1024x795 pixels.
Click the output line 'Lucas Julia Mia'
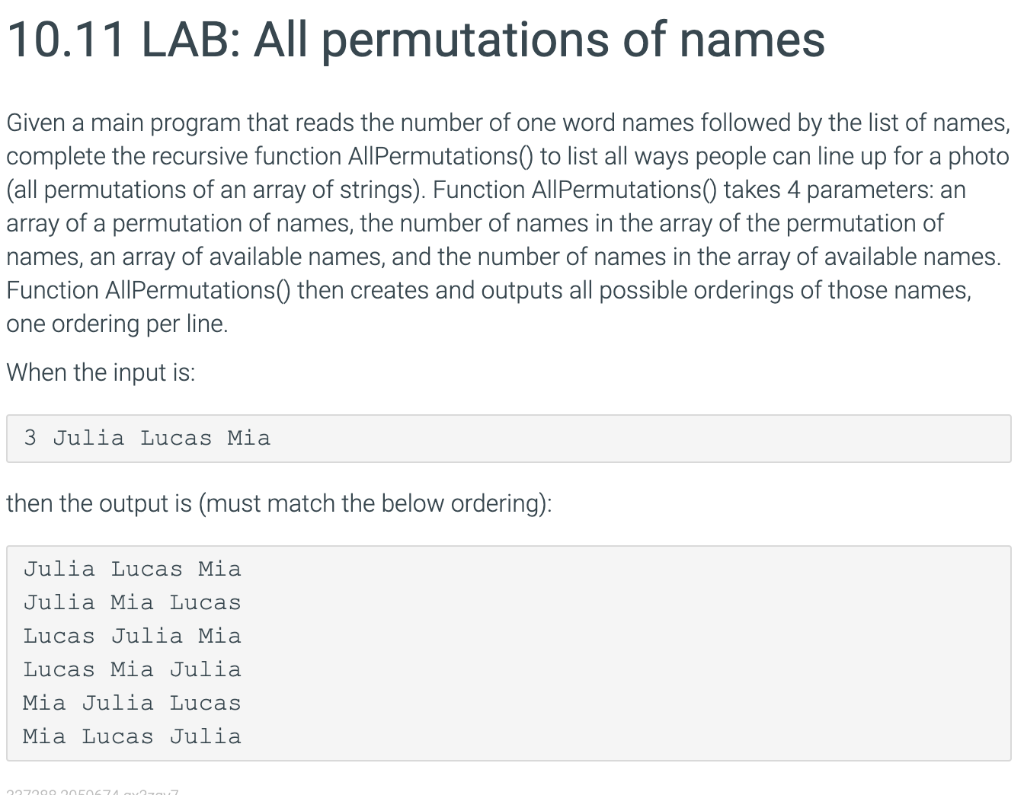tap(133, 636)
